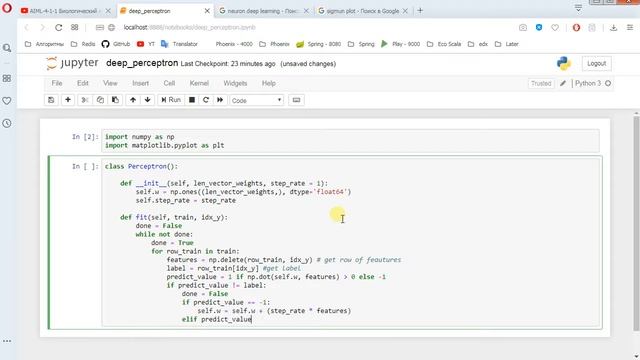
Task: Restart the kernel with the circular arrow icon
Action: click(x=206, y=100)
